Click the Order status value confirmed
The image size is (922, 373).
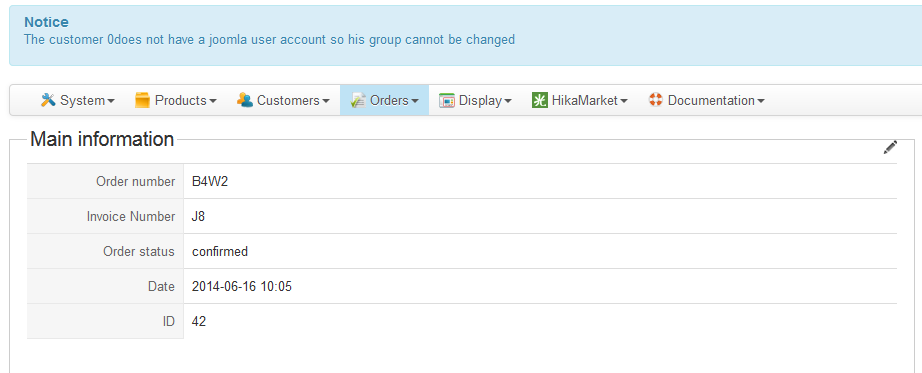220,251
